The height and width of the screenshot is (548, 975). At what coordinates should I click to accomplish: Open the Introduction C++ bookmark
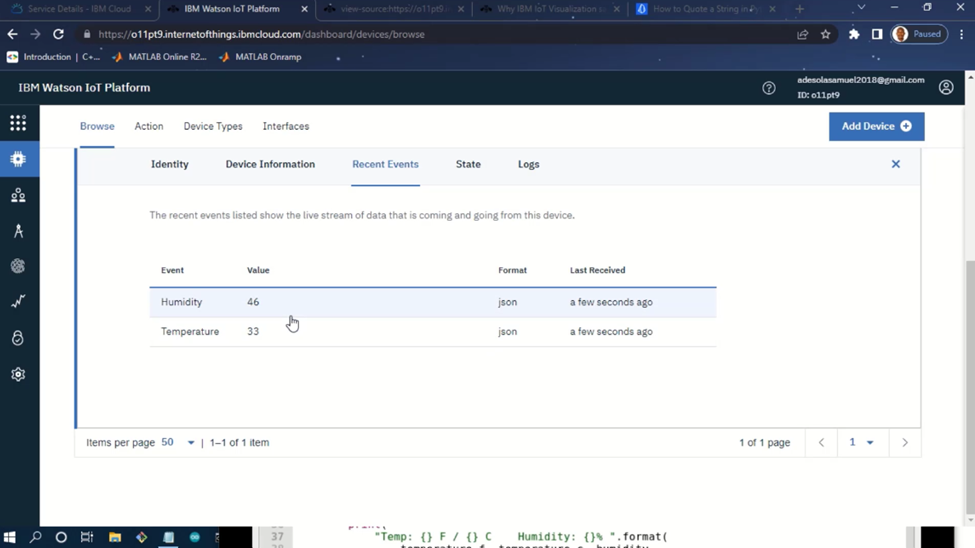pyautogui.click(x=53, y=57)
